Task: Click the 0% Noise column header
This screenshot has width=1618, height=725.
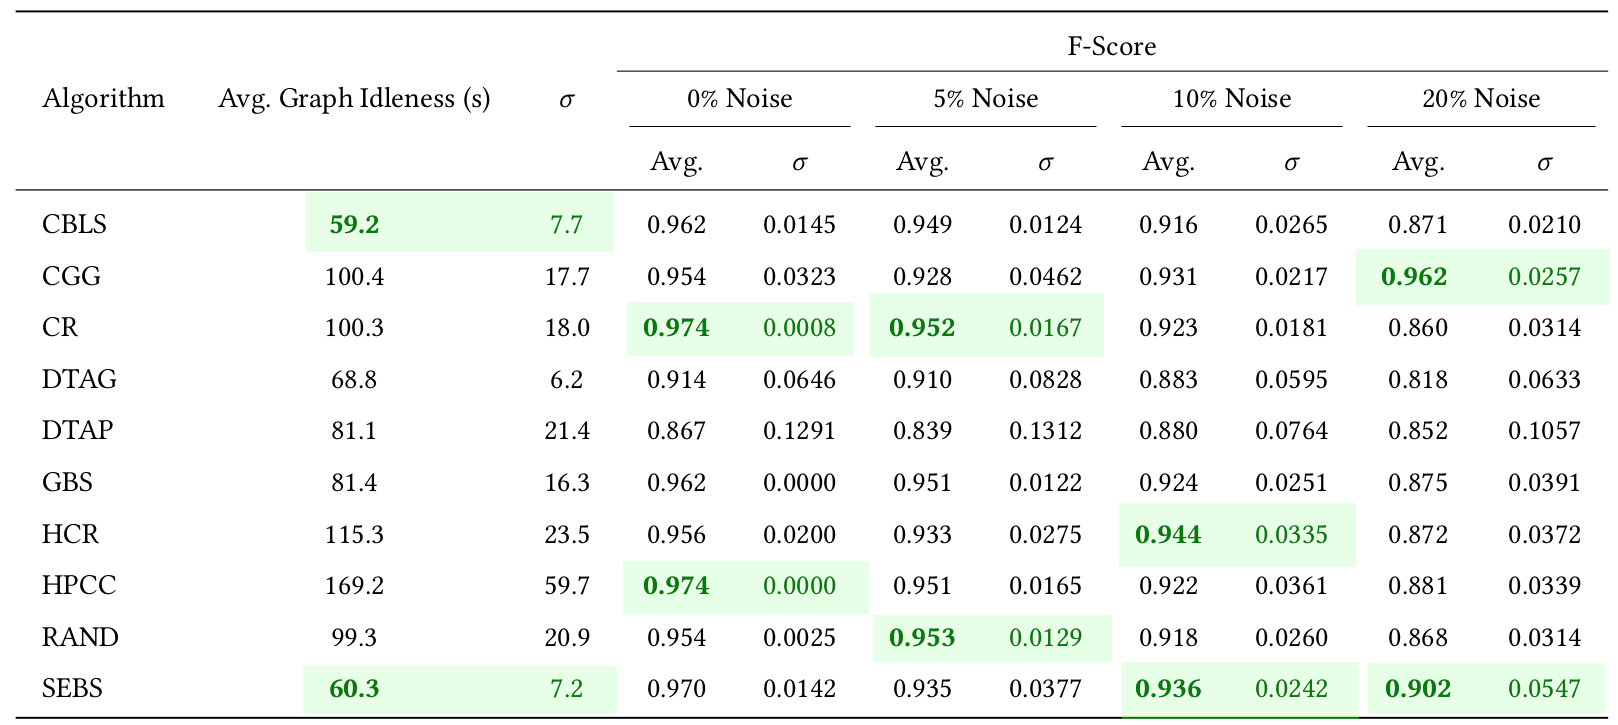Action: pyautogui.click(x=739, y=99)
